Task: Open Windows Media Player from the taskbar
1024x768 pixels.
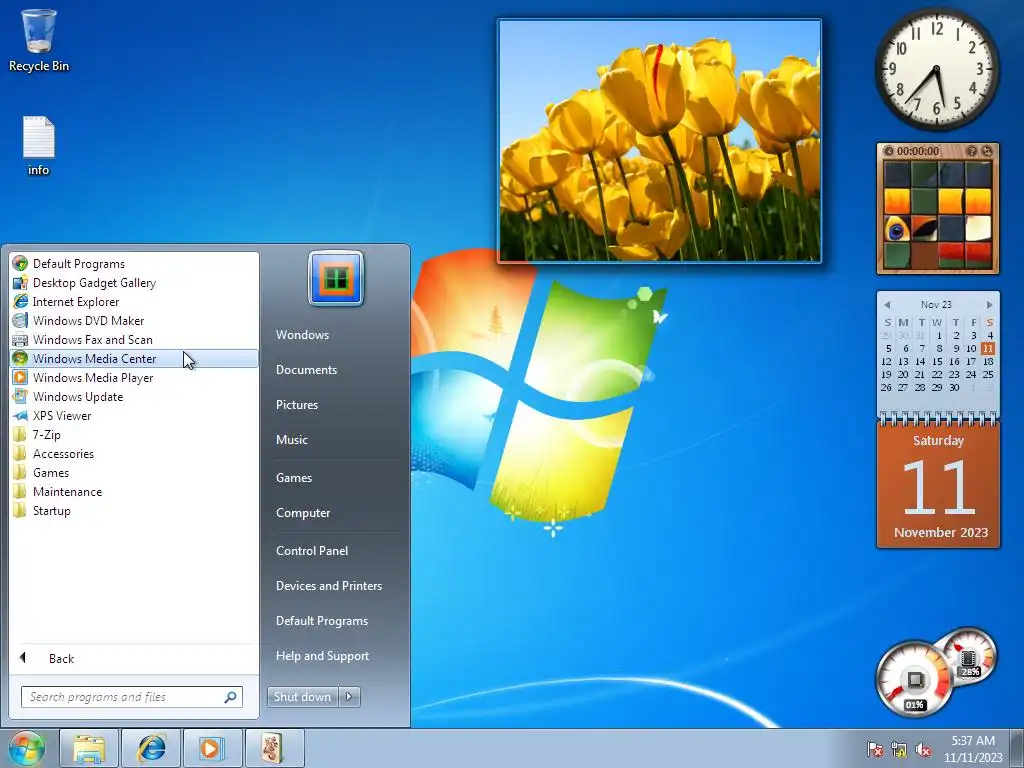Action: coord(212,748)
